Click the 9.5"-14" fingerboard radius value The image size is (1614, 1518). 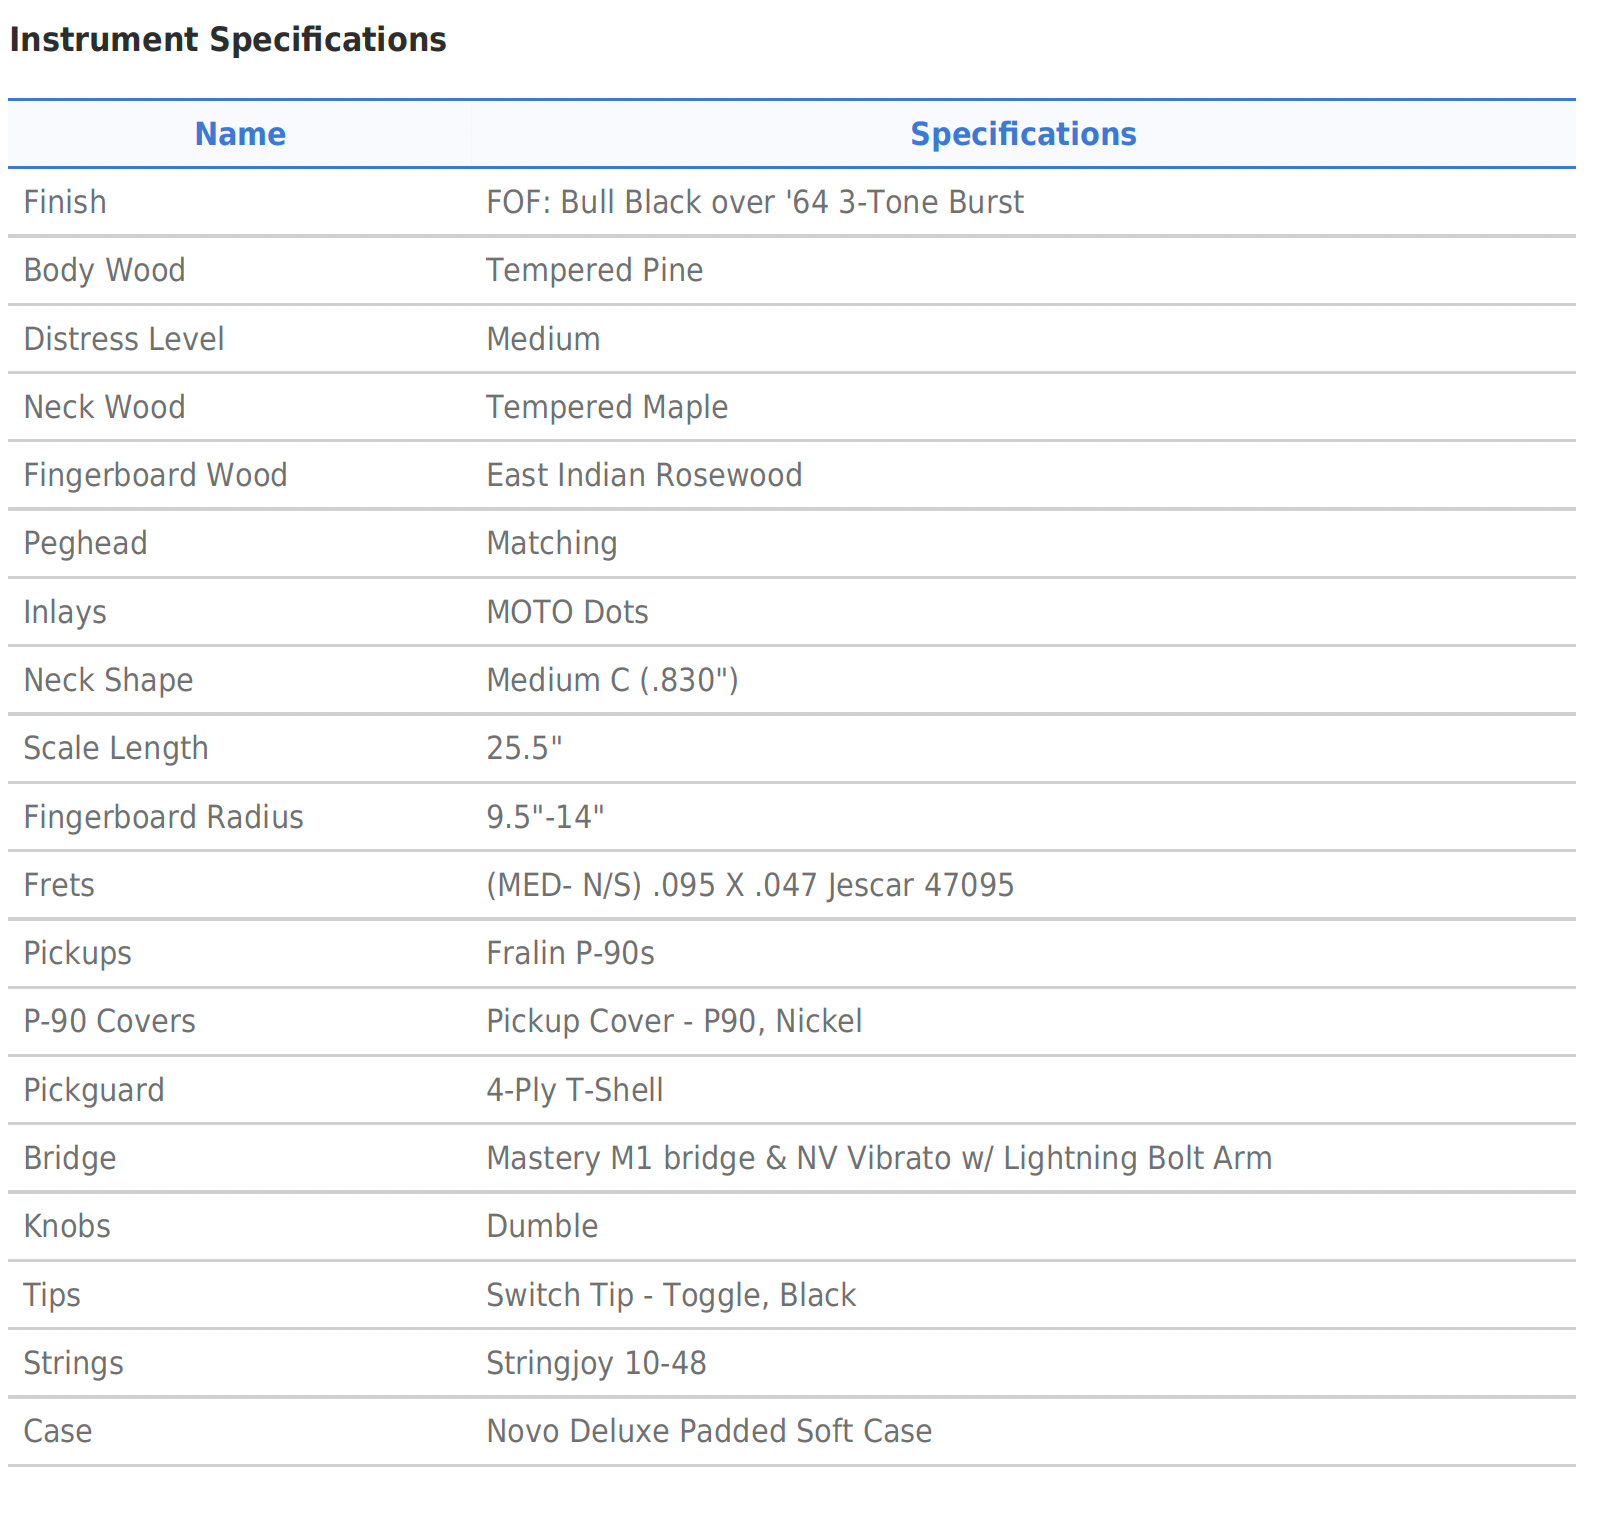click(x=545, y=817)
